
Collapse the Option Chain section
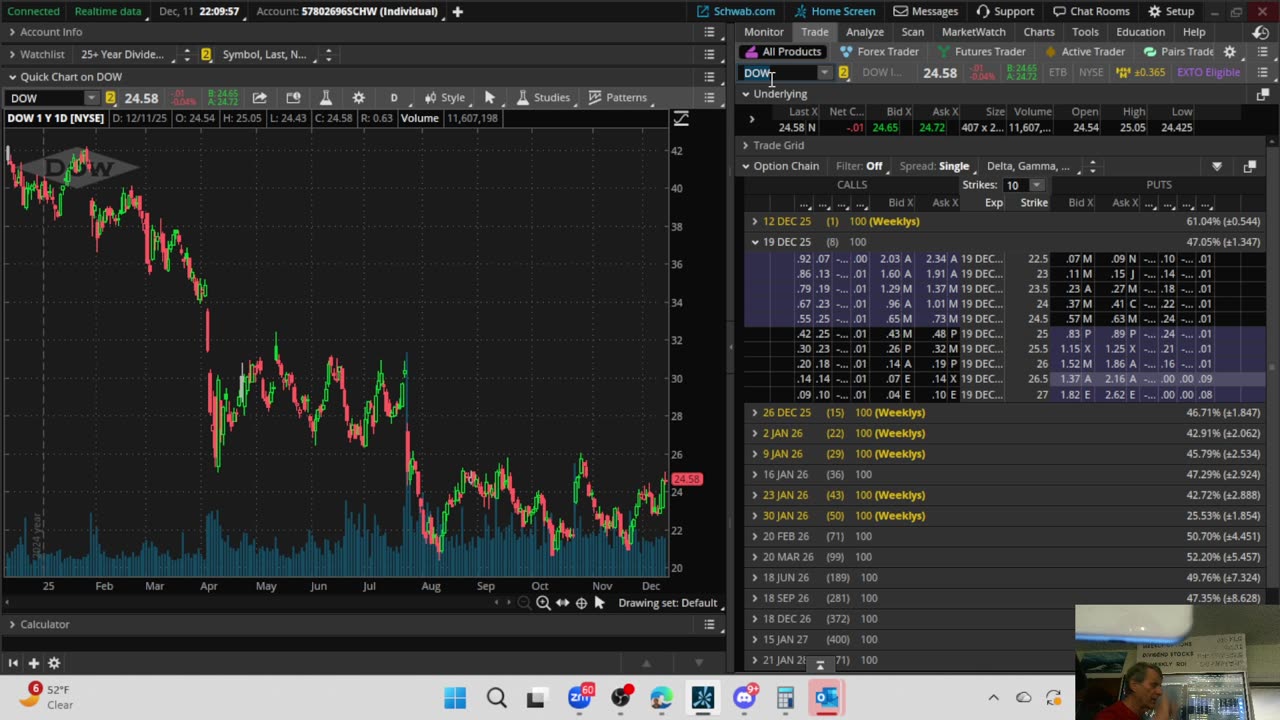point(745,166)
